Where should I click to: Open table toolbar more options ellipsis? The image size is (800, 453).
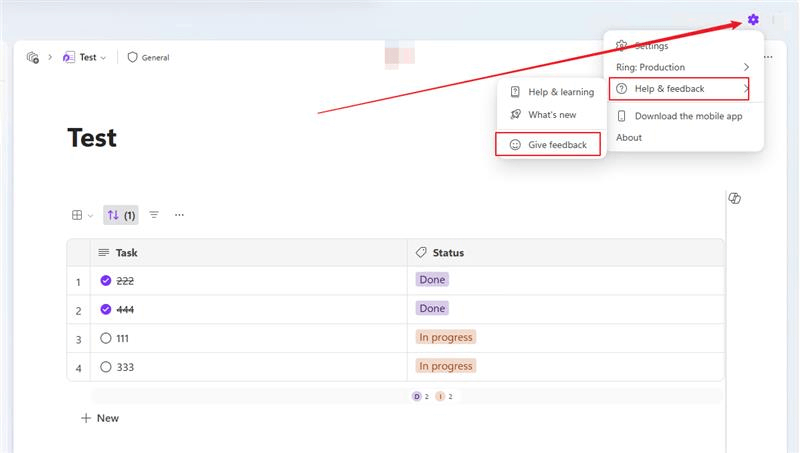click(x=179, y=215)
